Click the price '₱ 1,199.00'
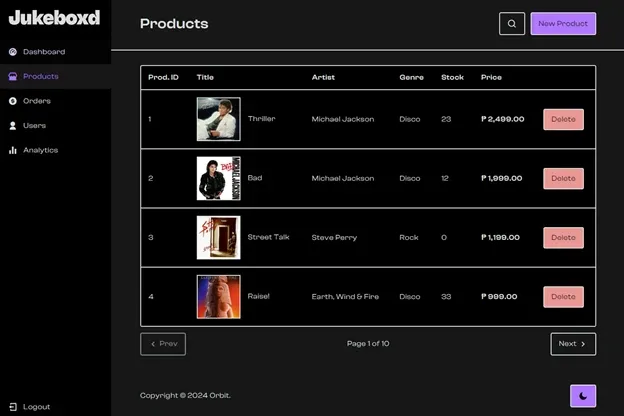Screen dimensions: 624x416 click(500, 238)
